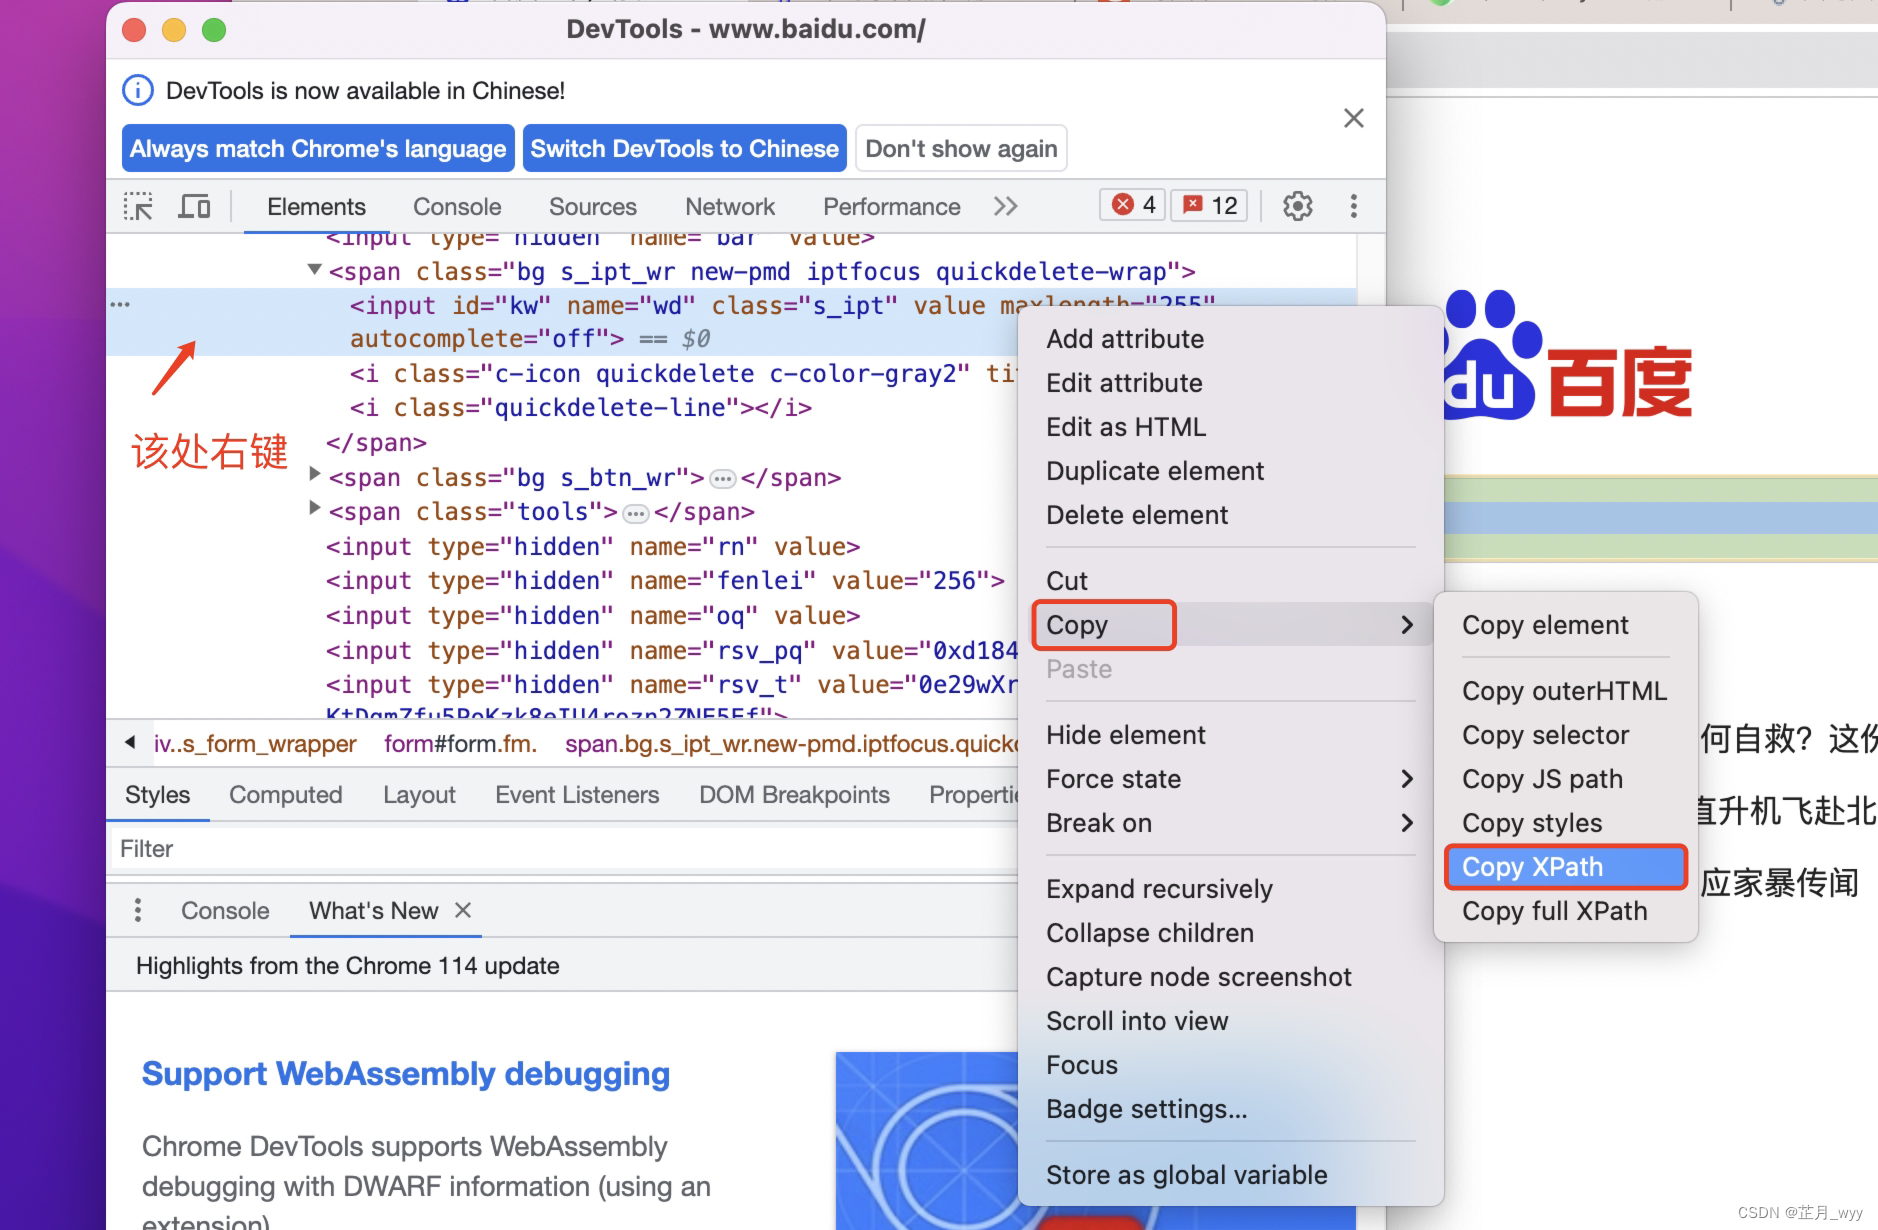
Task: Switch to the Elements tab
Action: tap(316, 207)
